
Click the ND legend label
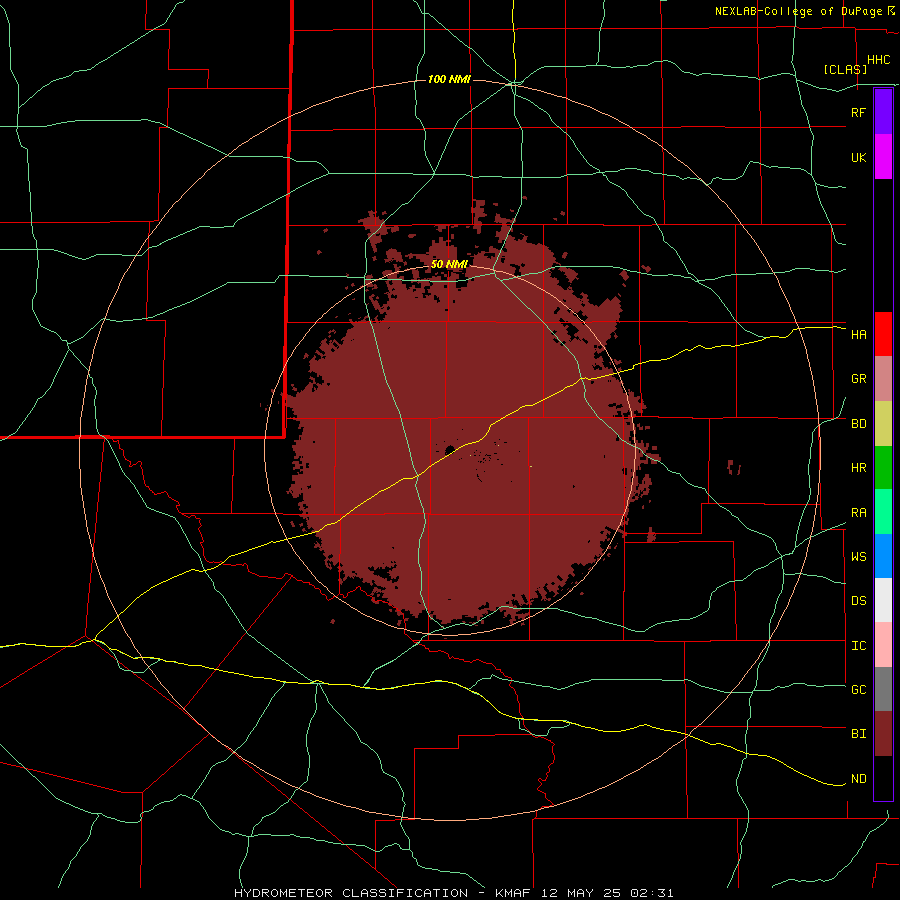[858, 779]
